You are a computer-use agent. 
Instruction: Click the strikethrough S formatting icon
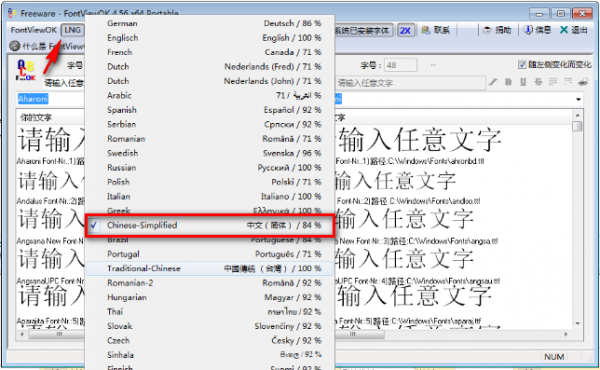(538, 82)
